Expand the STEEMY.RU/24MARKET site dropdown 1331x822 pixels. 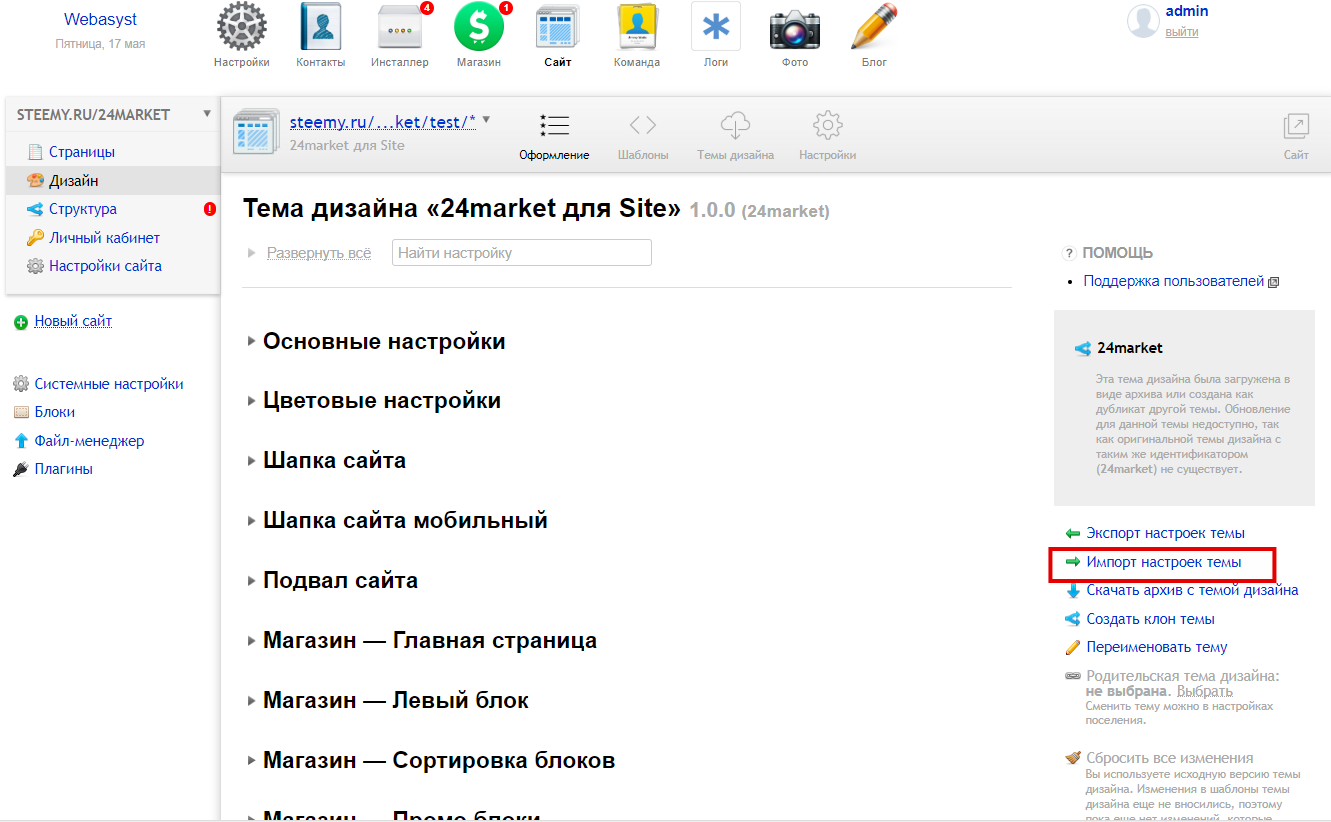point(207,114)
